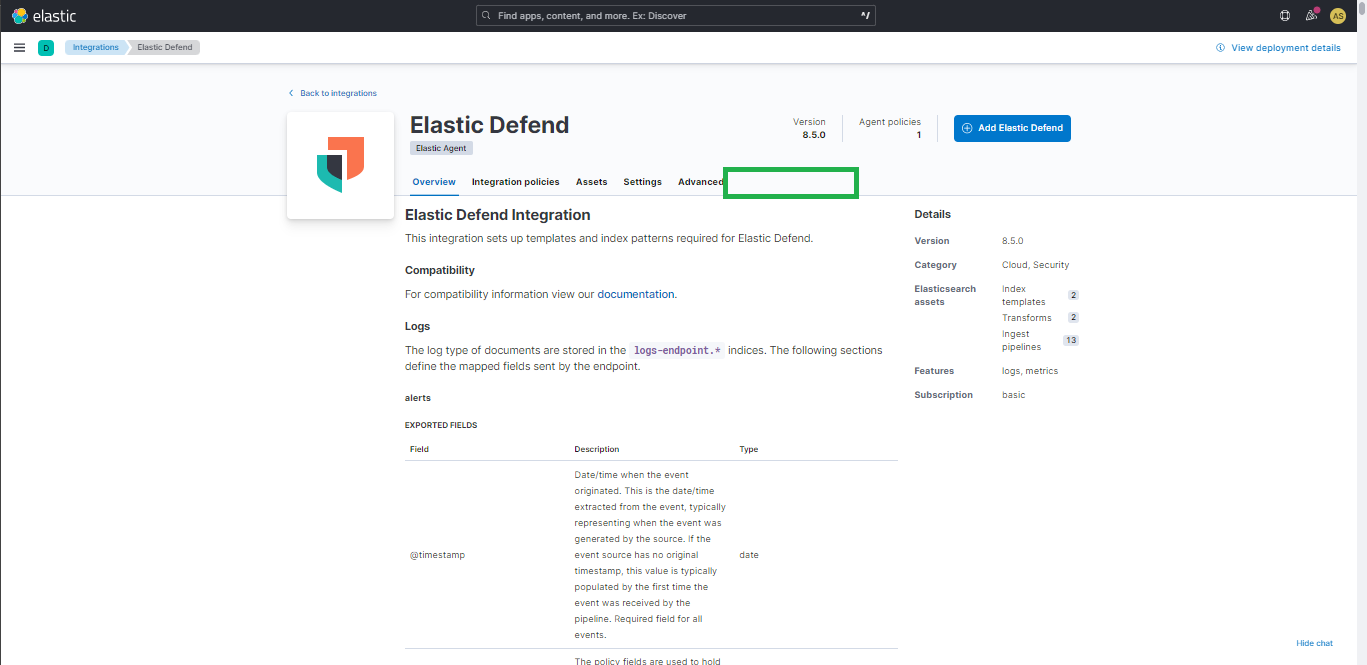Click the green D deployment icon
The width and height of the screenshot is (1367, 665).
[x=45, y=47]
